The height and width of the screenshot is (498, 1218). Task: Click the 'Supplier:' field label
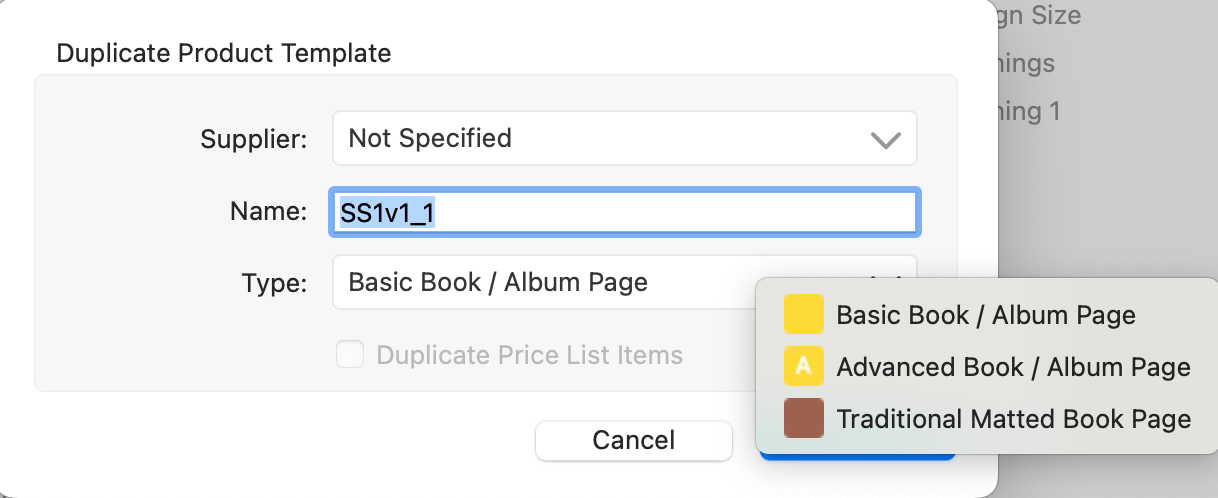pos(254,139)
